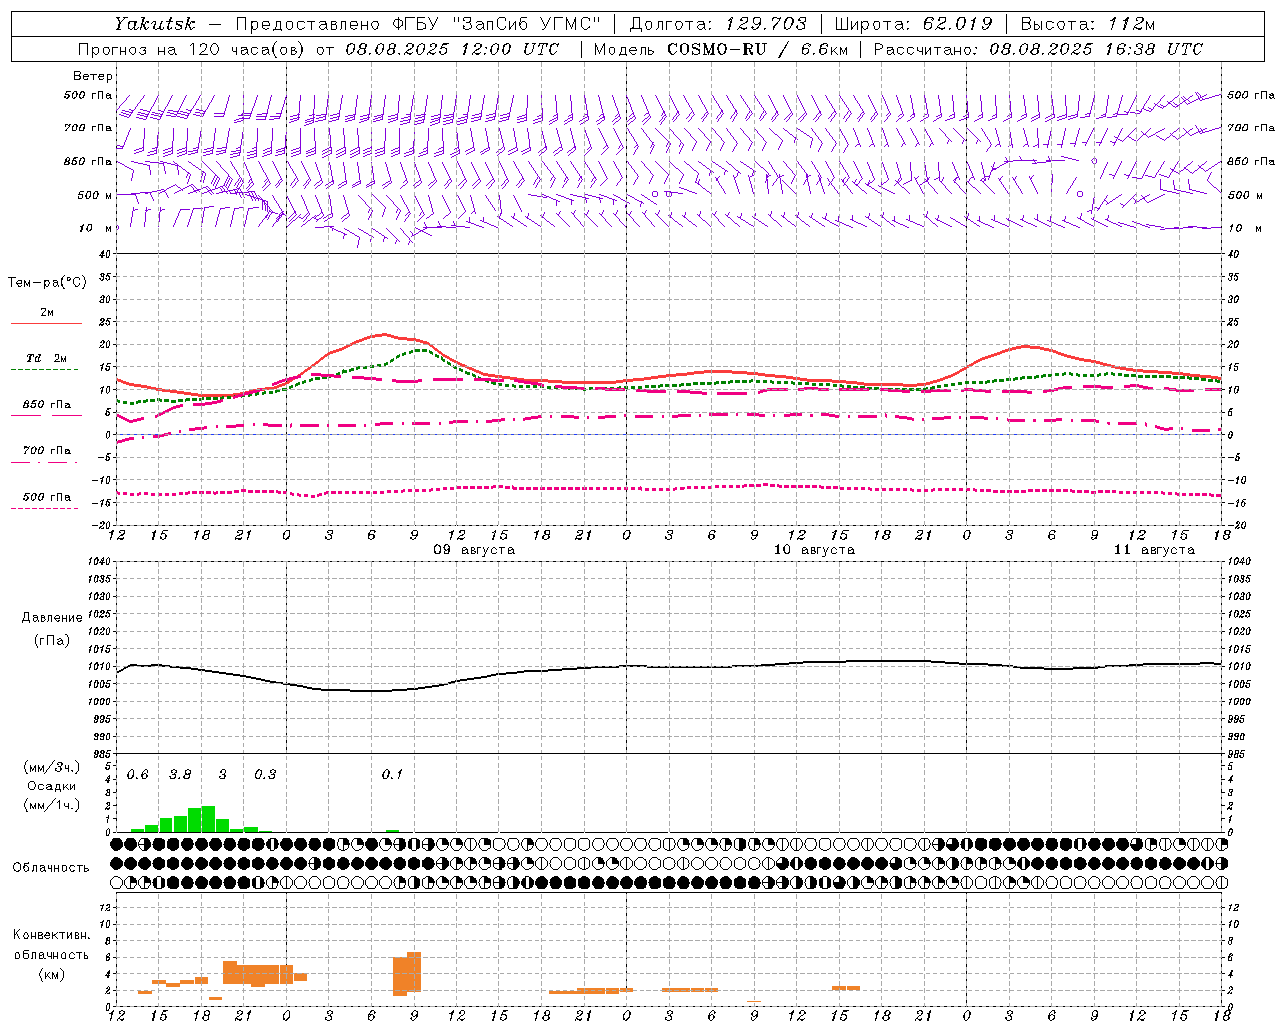Click the 'Осадки' precipitation label
This screenshot has height=1024, width=1280.
(x=52, y=786)
